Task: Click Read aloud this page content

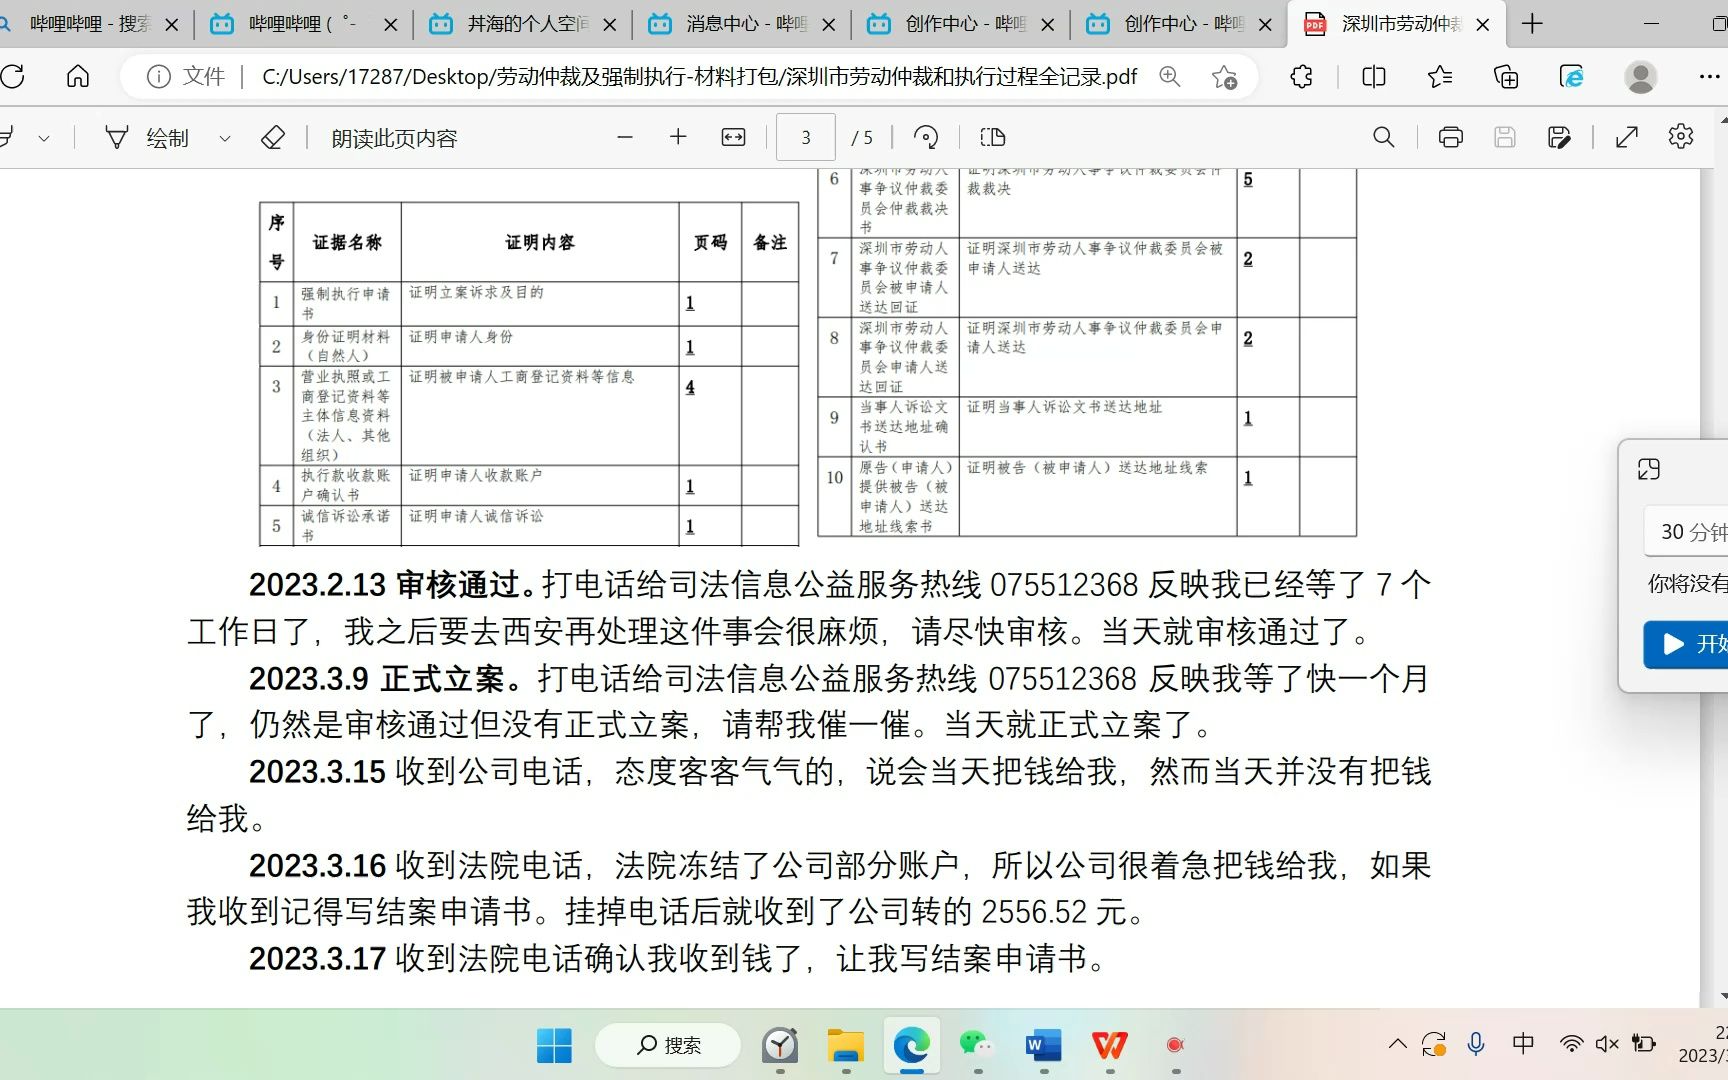Action: (x=394, y=138)
